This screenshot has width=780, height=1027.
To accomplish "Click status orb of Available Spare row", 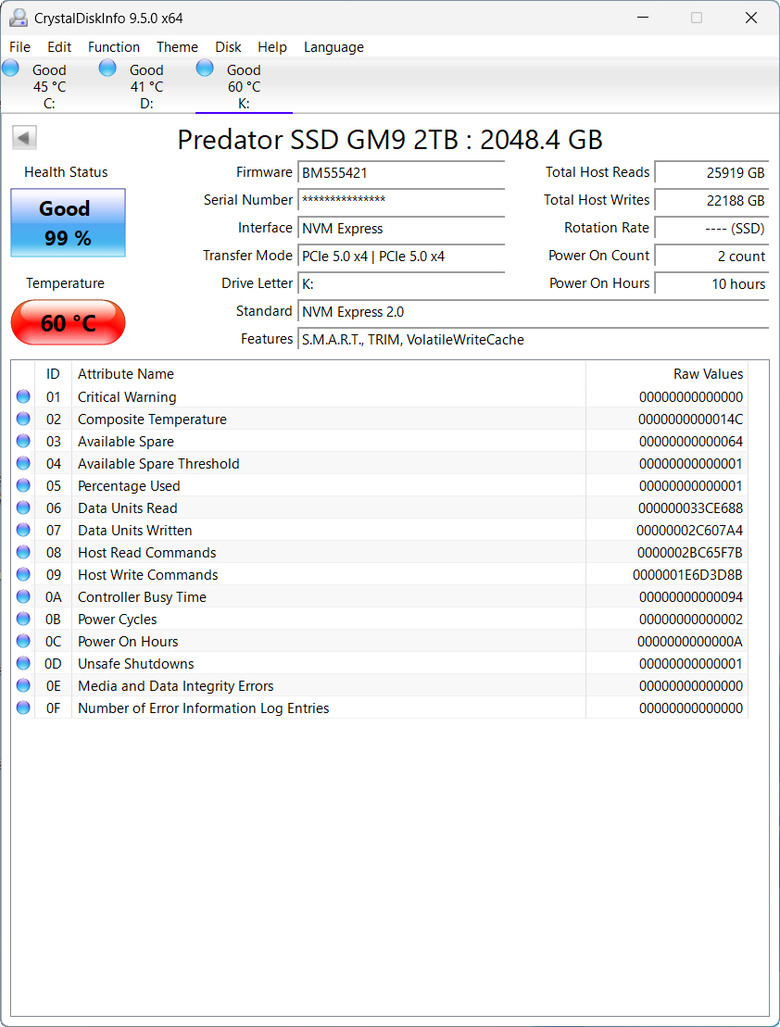I will click(x=23, y=441).
